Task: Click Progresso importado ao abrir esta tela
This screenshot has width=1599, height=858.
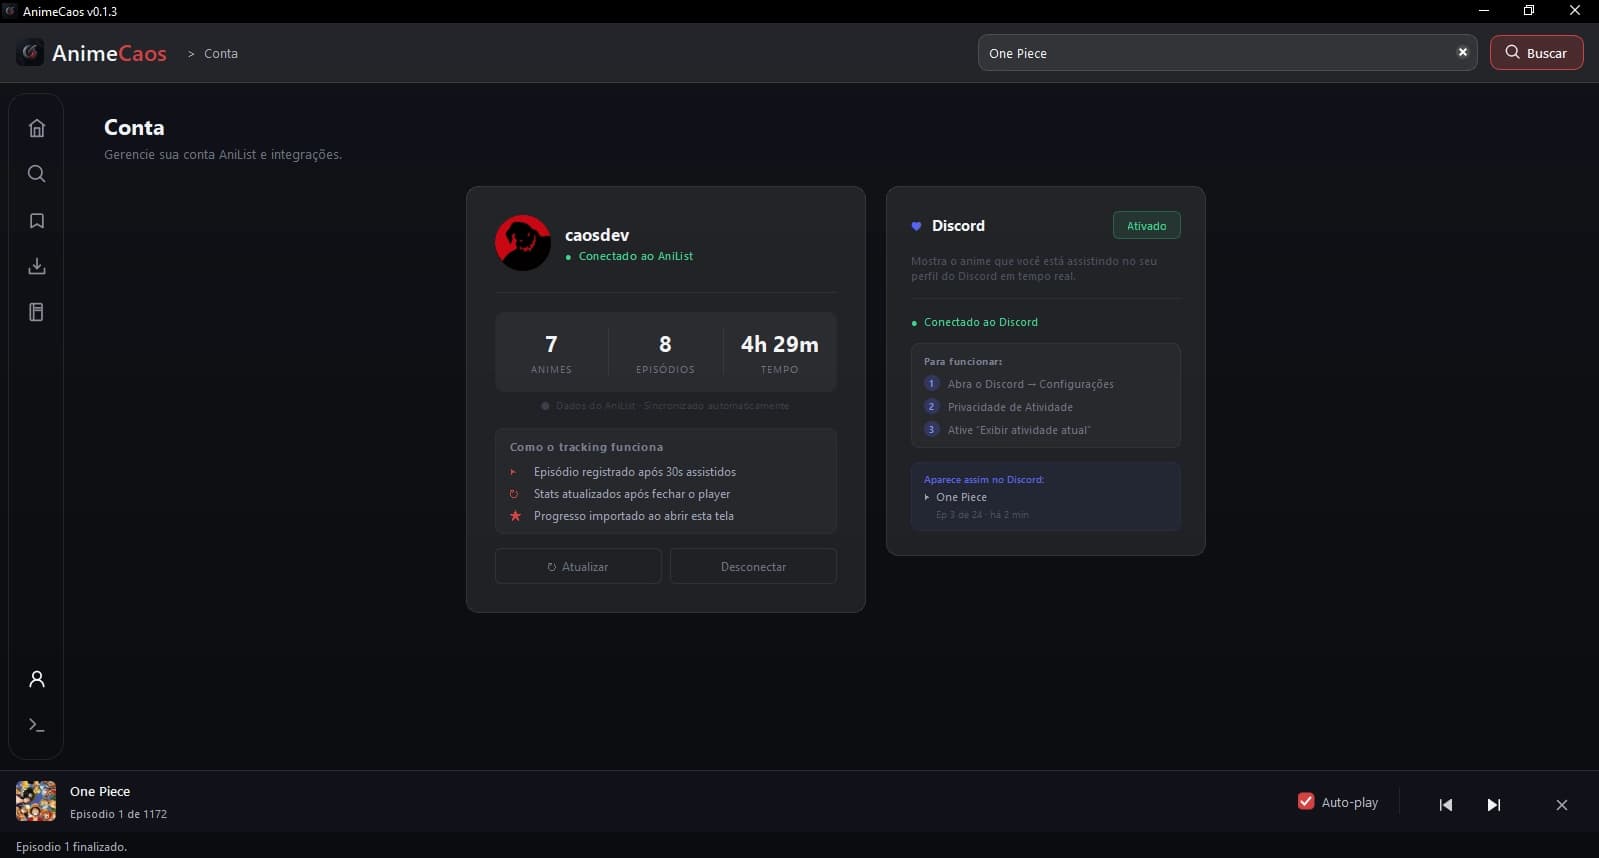Action: (x=633, y=516)
